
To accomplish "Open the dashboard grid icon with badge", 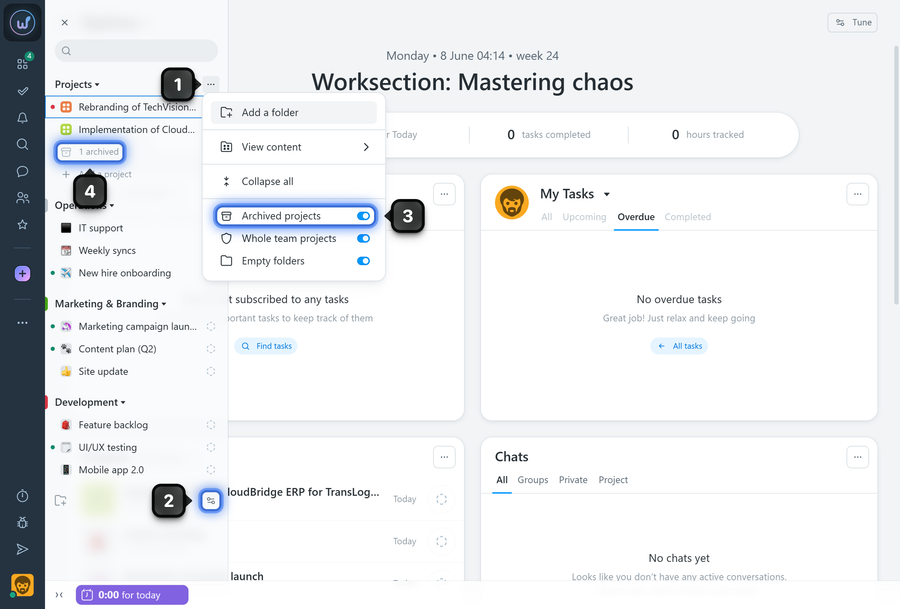I will [x=22, y=63].
